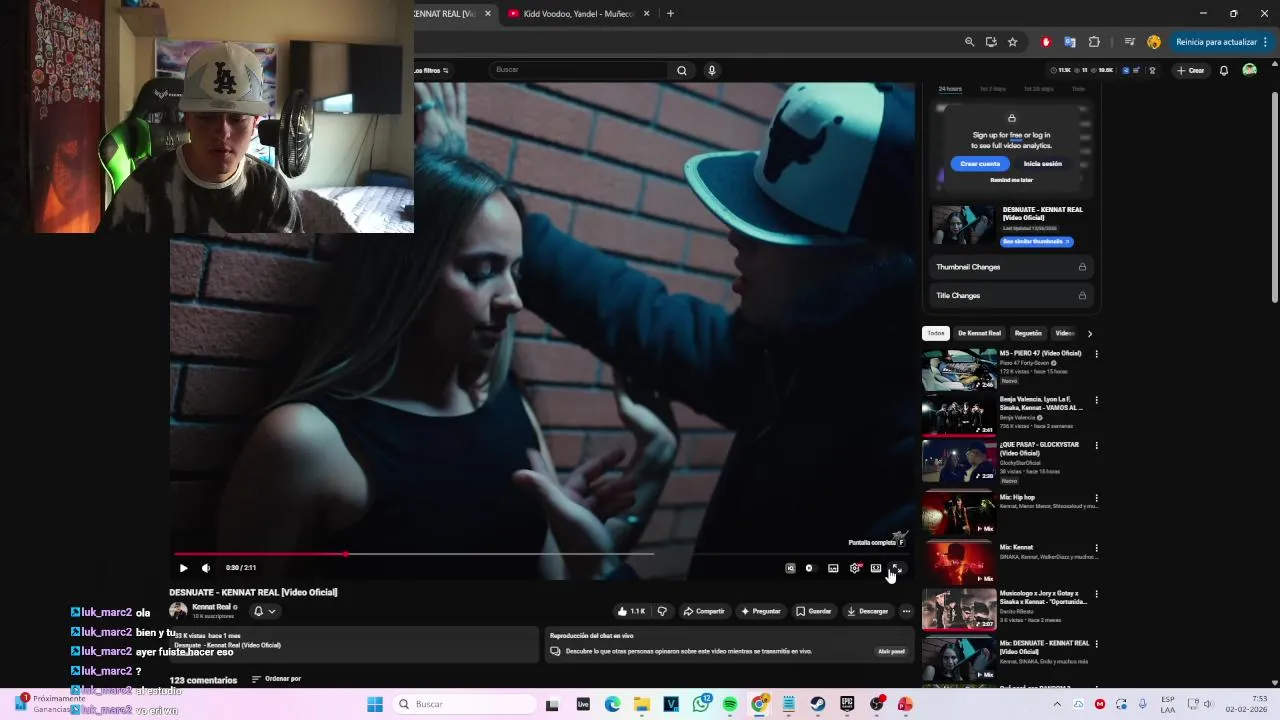Open WhatsApp from the taskbar
Screen dimensions: 1280x720
pos(701,704)
